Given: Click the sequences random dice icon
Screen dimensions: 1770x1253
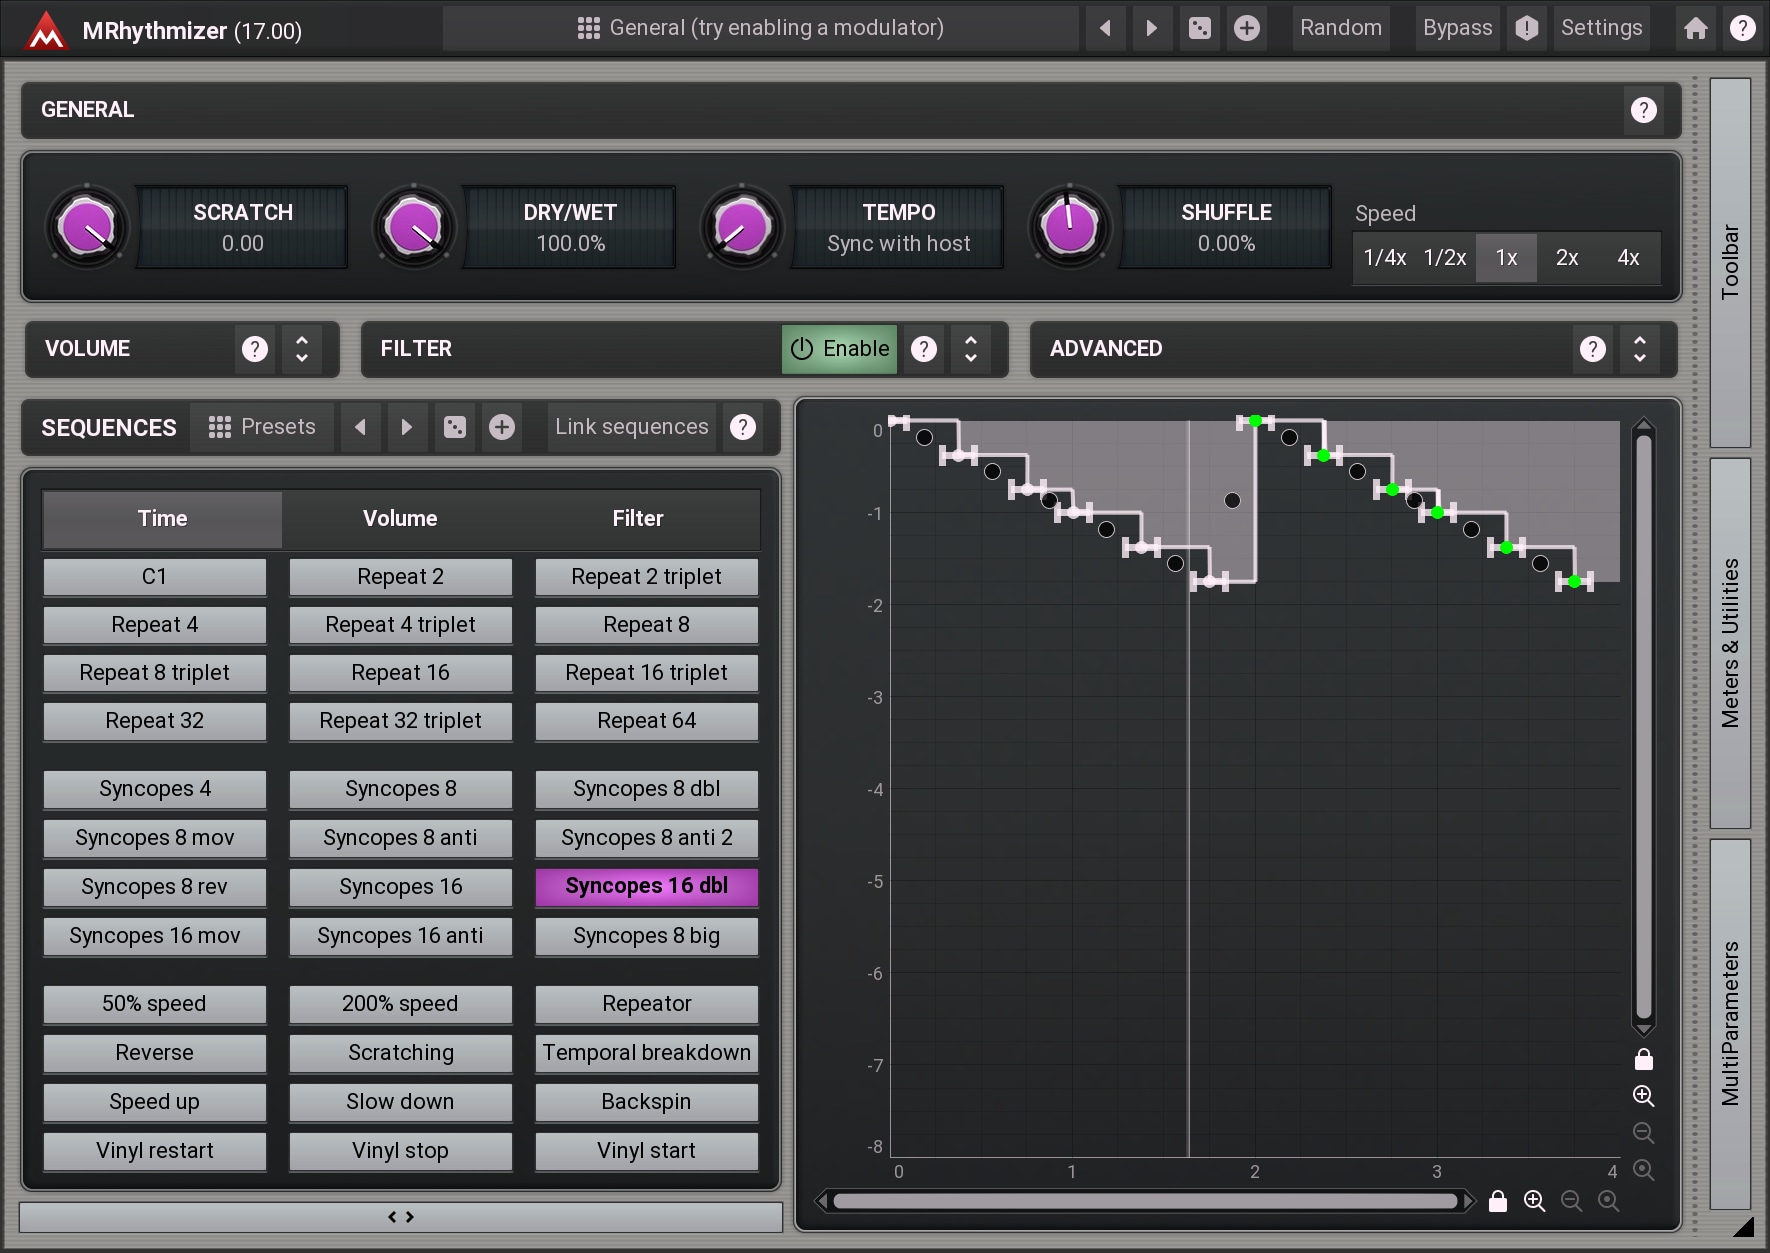Looking at the screenshot, I should pos(455,427).
